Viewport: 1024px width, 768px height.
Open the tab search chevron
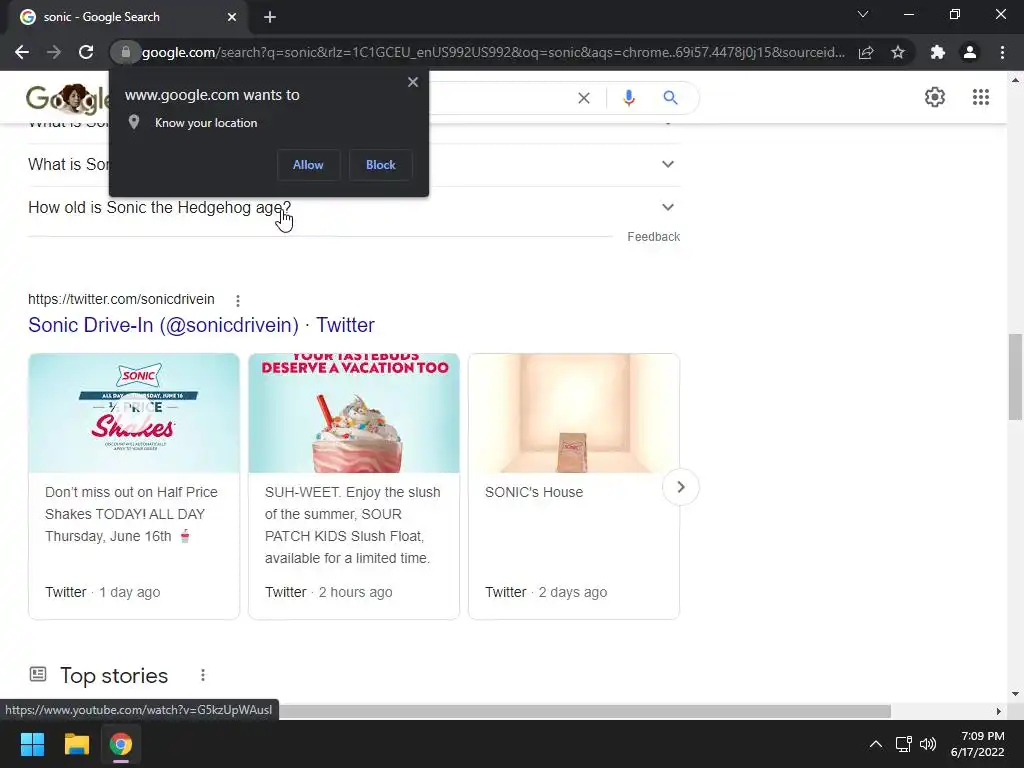(863, 14)
